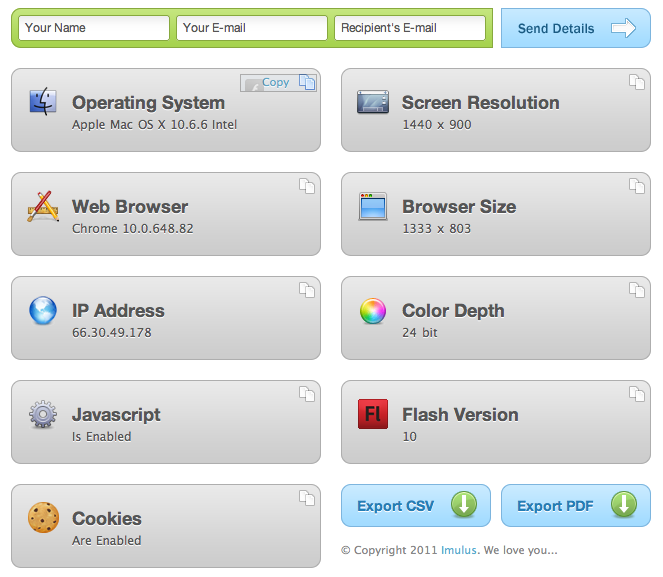This screenshot has width=663, height=577.
Task: Download report using Export PDF button
Action: [575, 506]
